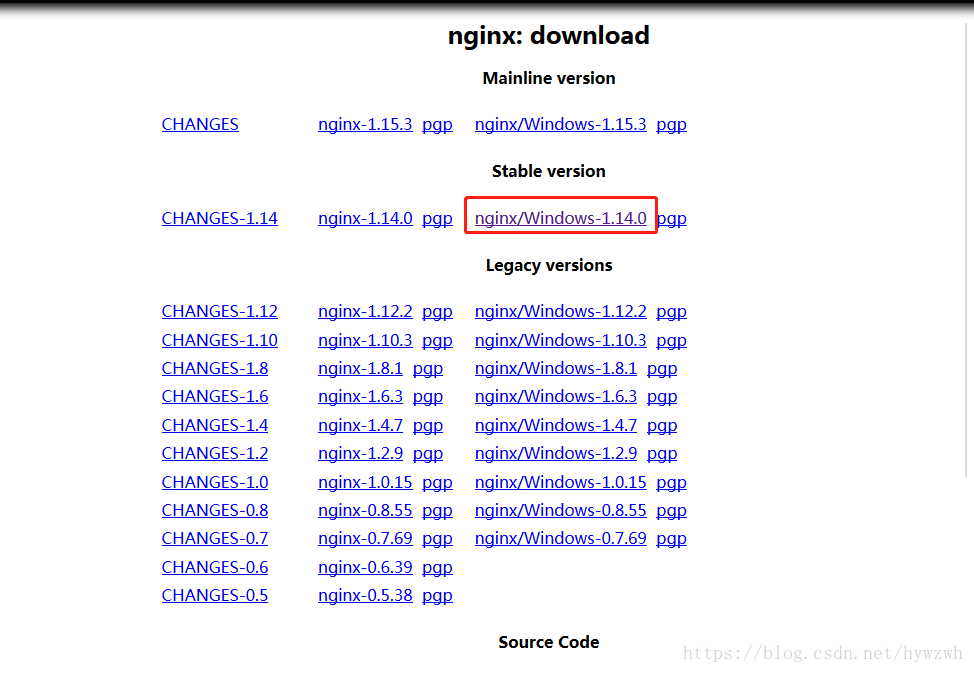The image size is (974, 673).
Task: Download nginx/Windows-1.12.2
Action: (x=560, y=311)
